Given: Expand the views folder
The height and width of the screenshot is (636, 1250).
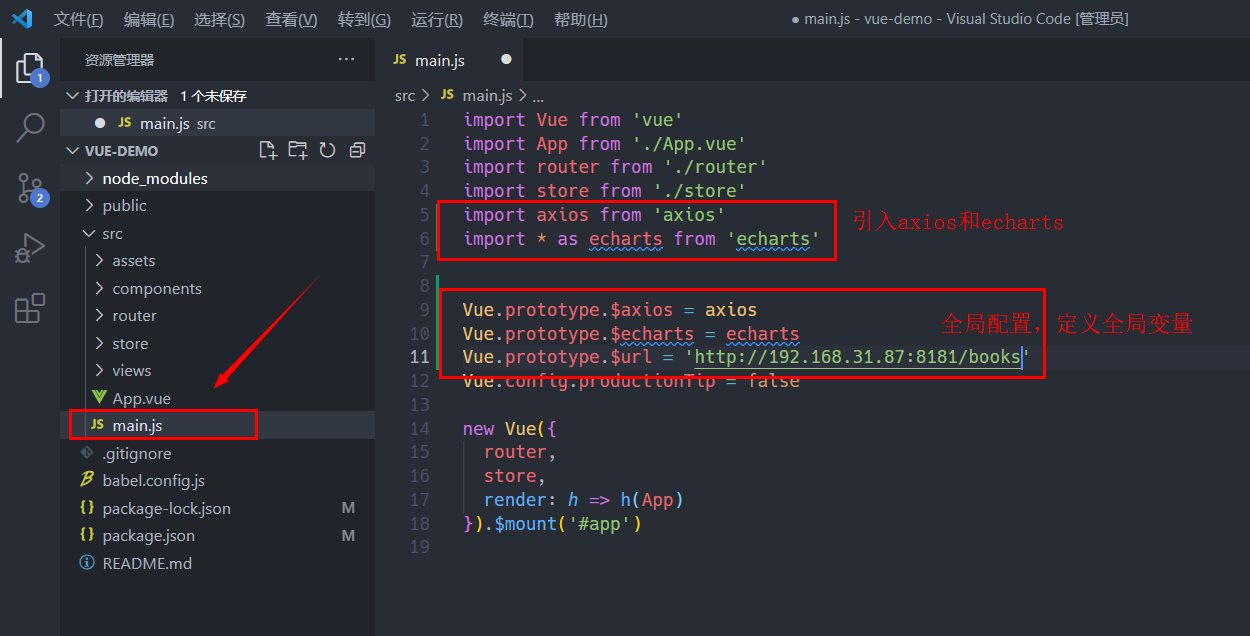Looking at the screenshot, I should (x=218, y=370).
